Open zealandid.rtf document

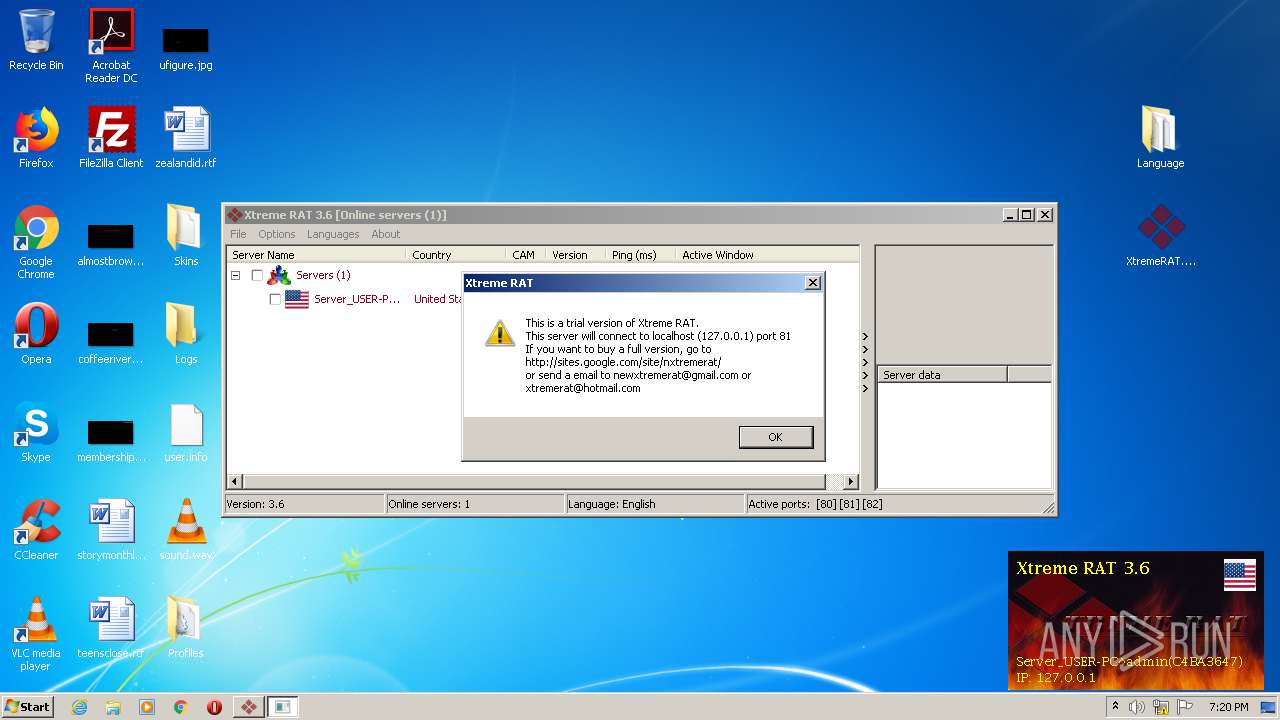click(186, 138)
